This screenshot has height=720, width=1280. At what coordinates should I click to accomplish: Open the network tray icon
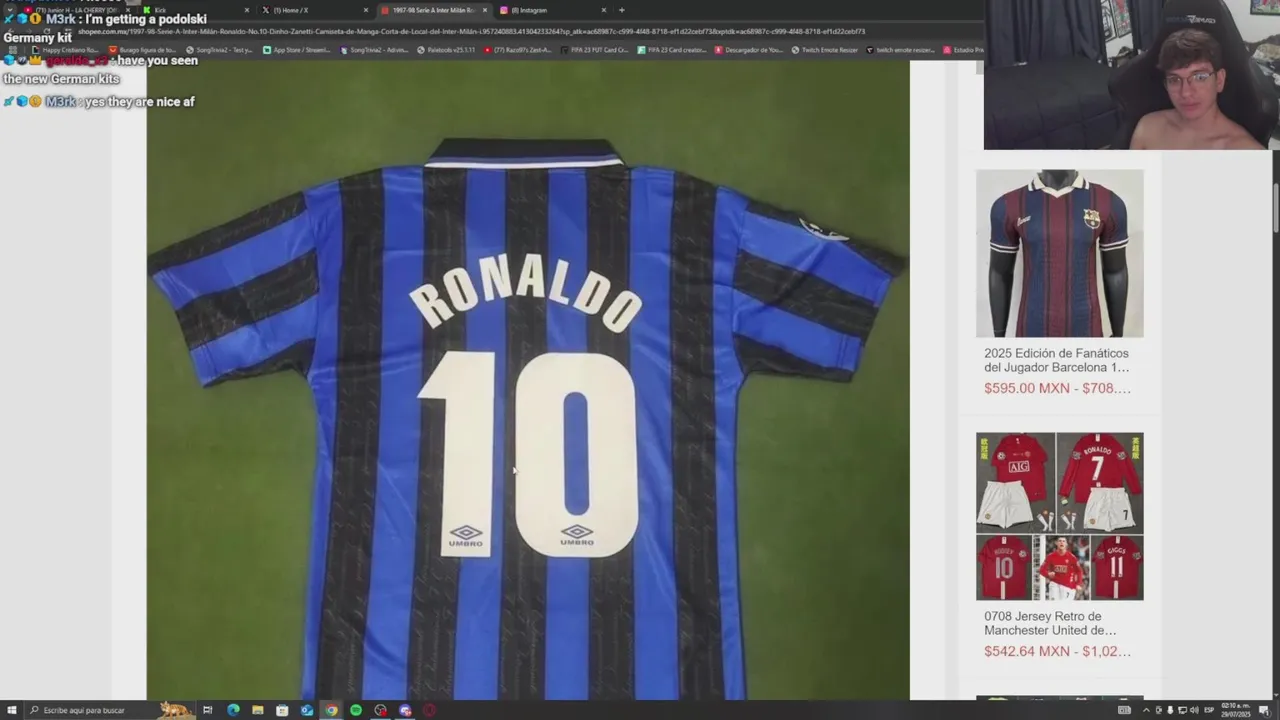tap(1182, 710)
